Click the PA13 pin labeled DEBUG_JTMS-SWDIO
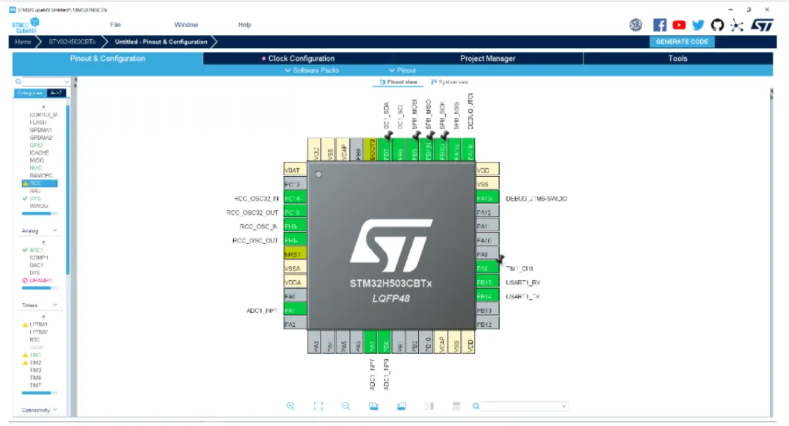Screen dimensions: 789x426 coord(488,198)
